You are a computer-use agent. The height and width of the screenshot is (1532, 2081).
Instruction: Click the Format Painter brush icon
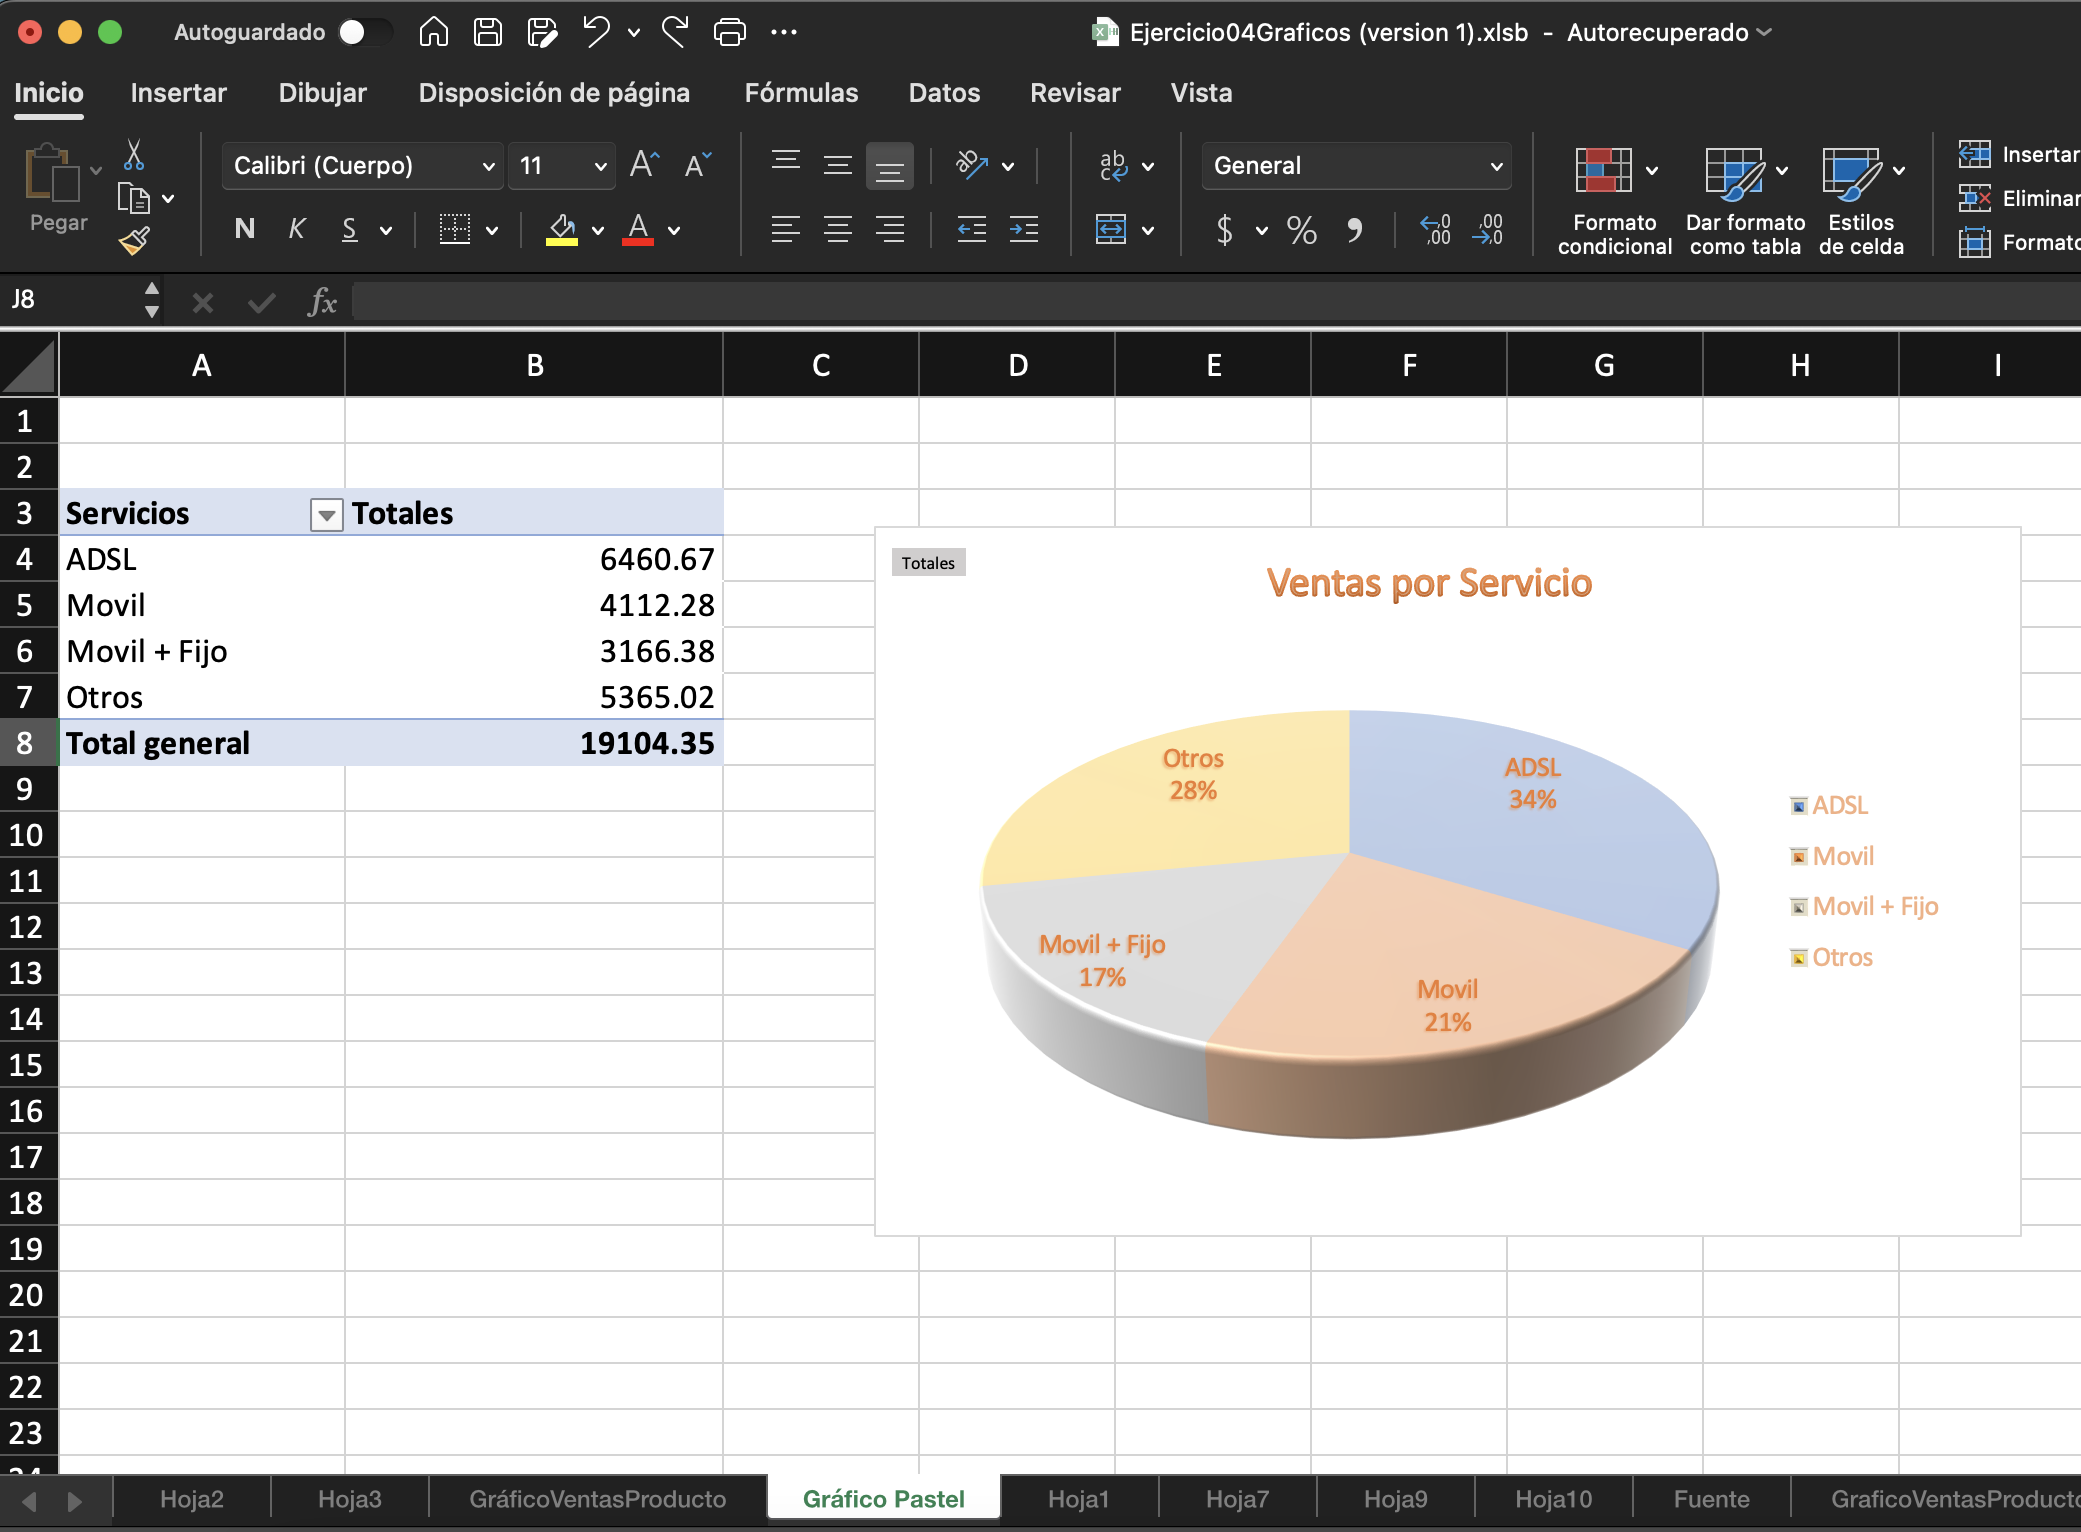[134, 241]
